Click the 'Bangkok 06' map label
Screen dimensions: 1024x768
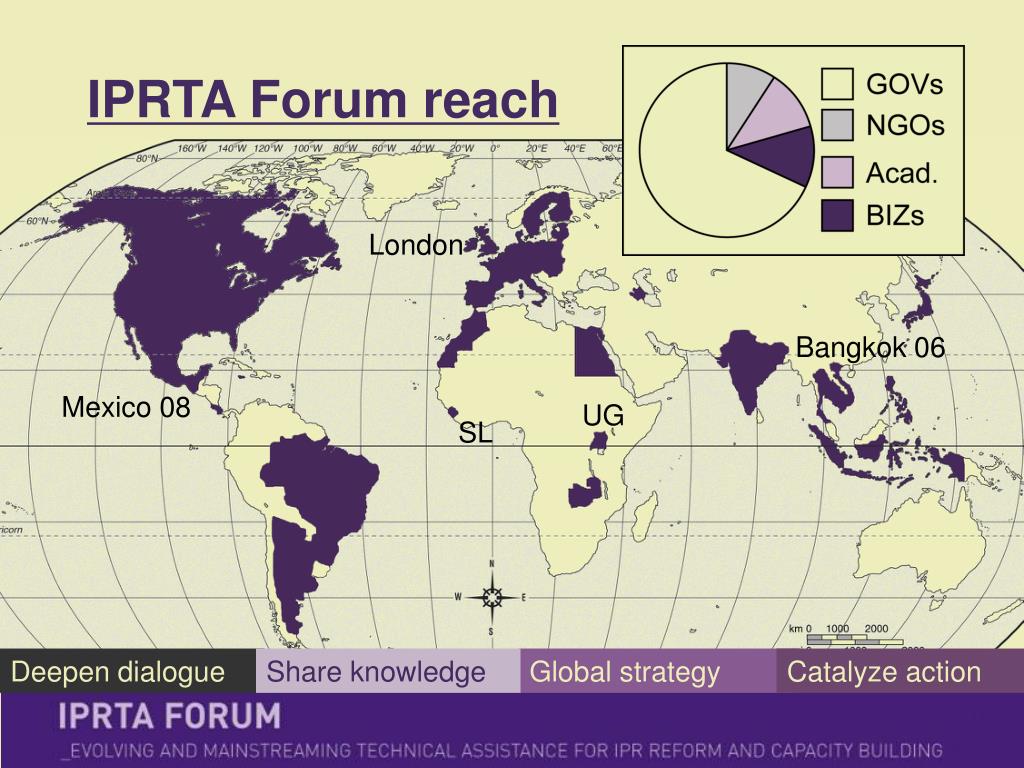(x=871, y=347)
